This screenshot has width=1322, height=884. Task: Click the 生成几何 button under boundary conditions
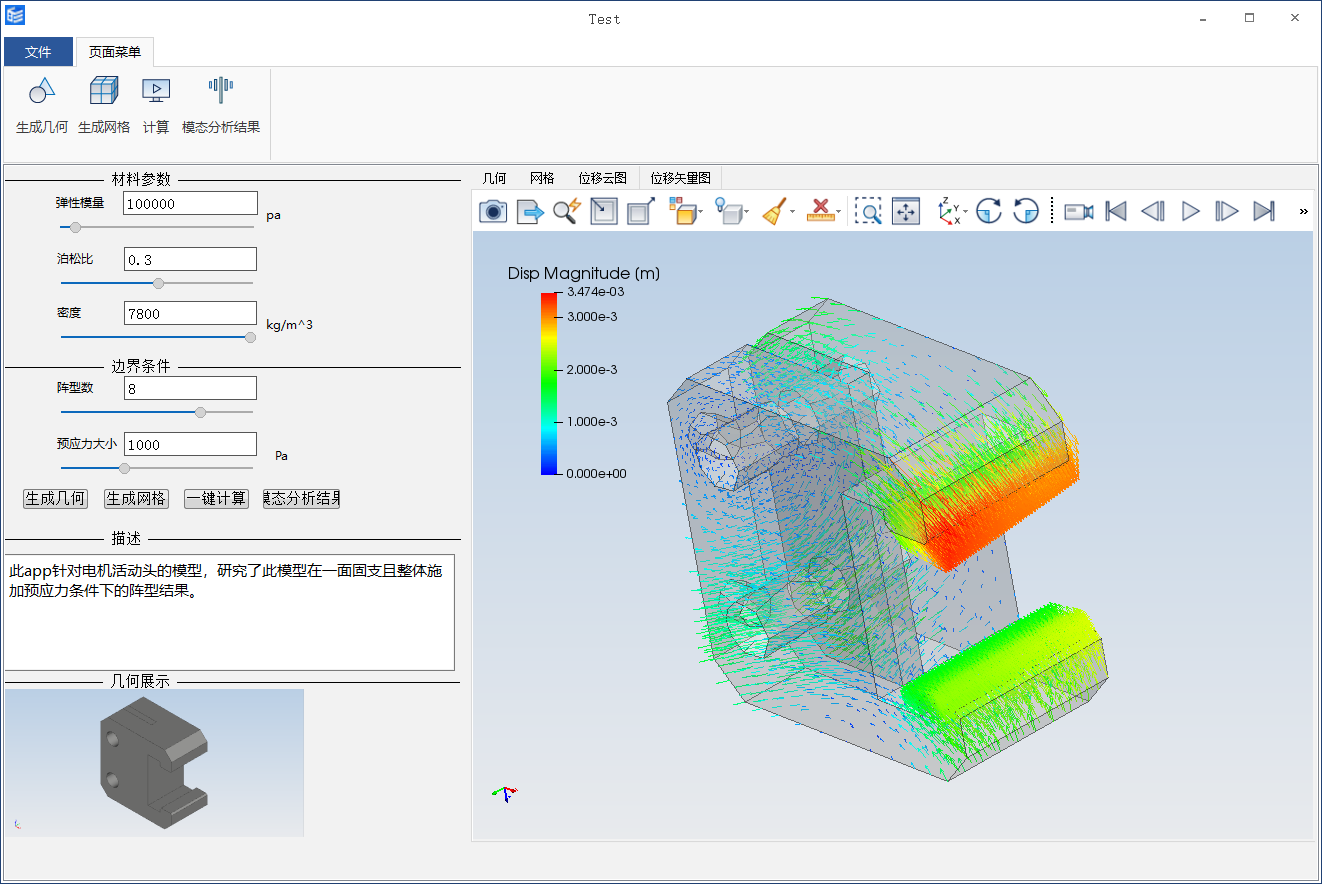[x=55, y=499]
